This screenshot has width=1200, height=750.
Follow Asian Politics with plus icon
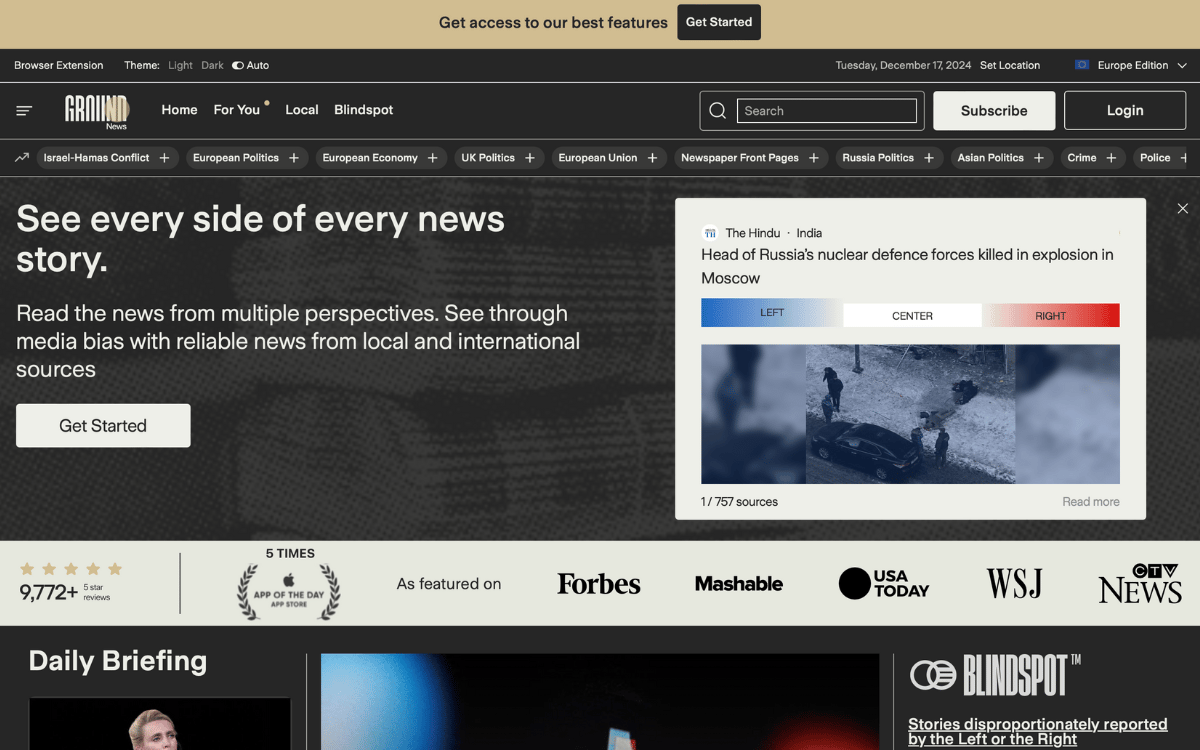pyautogui.click(x=1039, y=158)
